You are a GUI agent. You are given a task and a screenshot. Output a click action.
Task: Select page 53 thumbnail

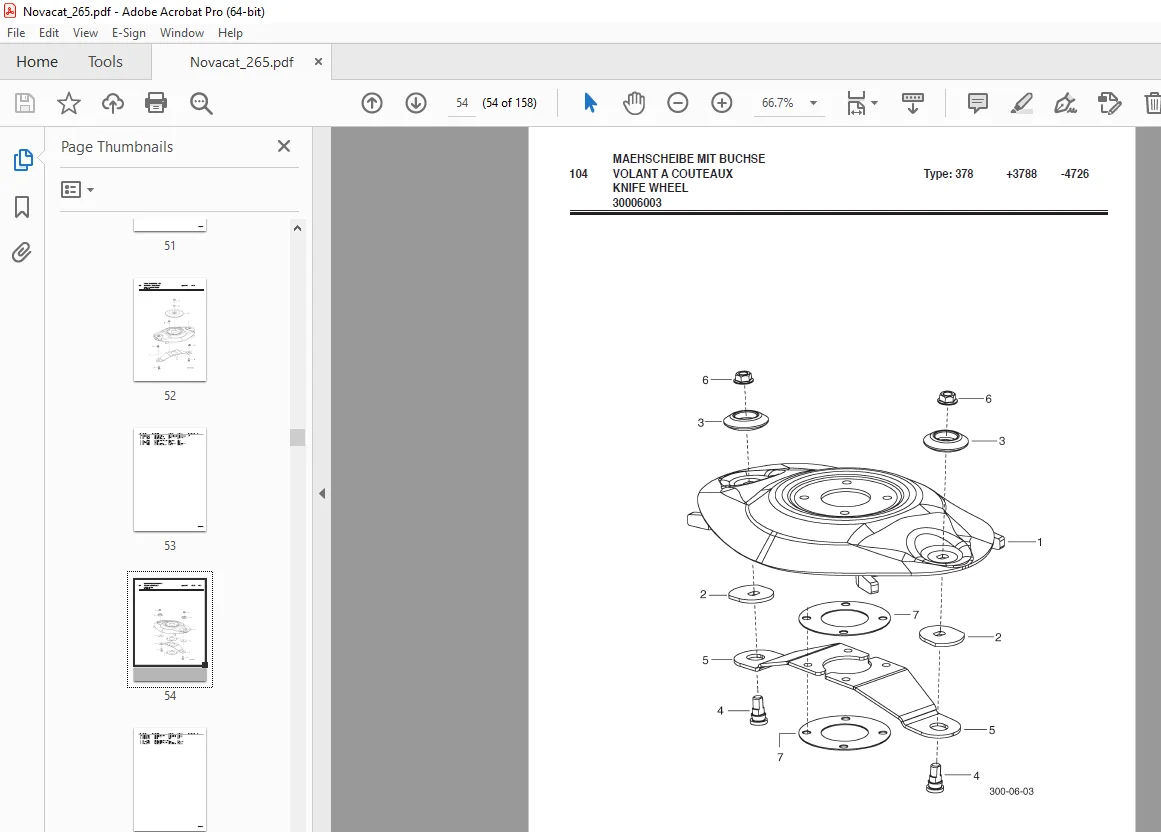pyautogui.click(x=170, y=480)
